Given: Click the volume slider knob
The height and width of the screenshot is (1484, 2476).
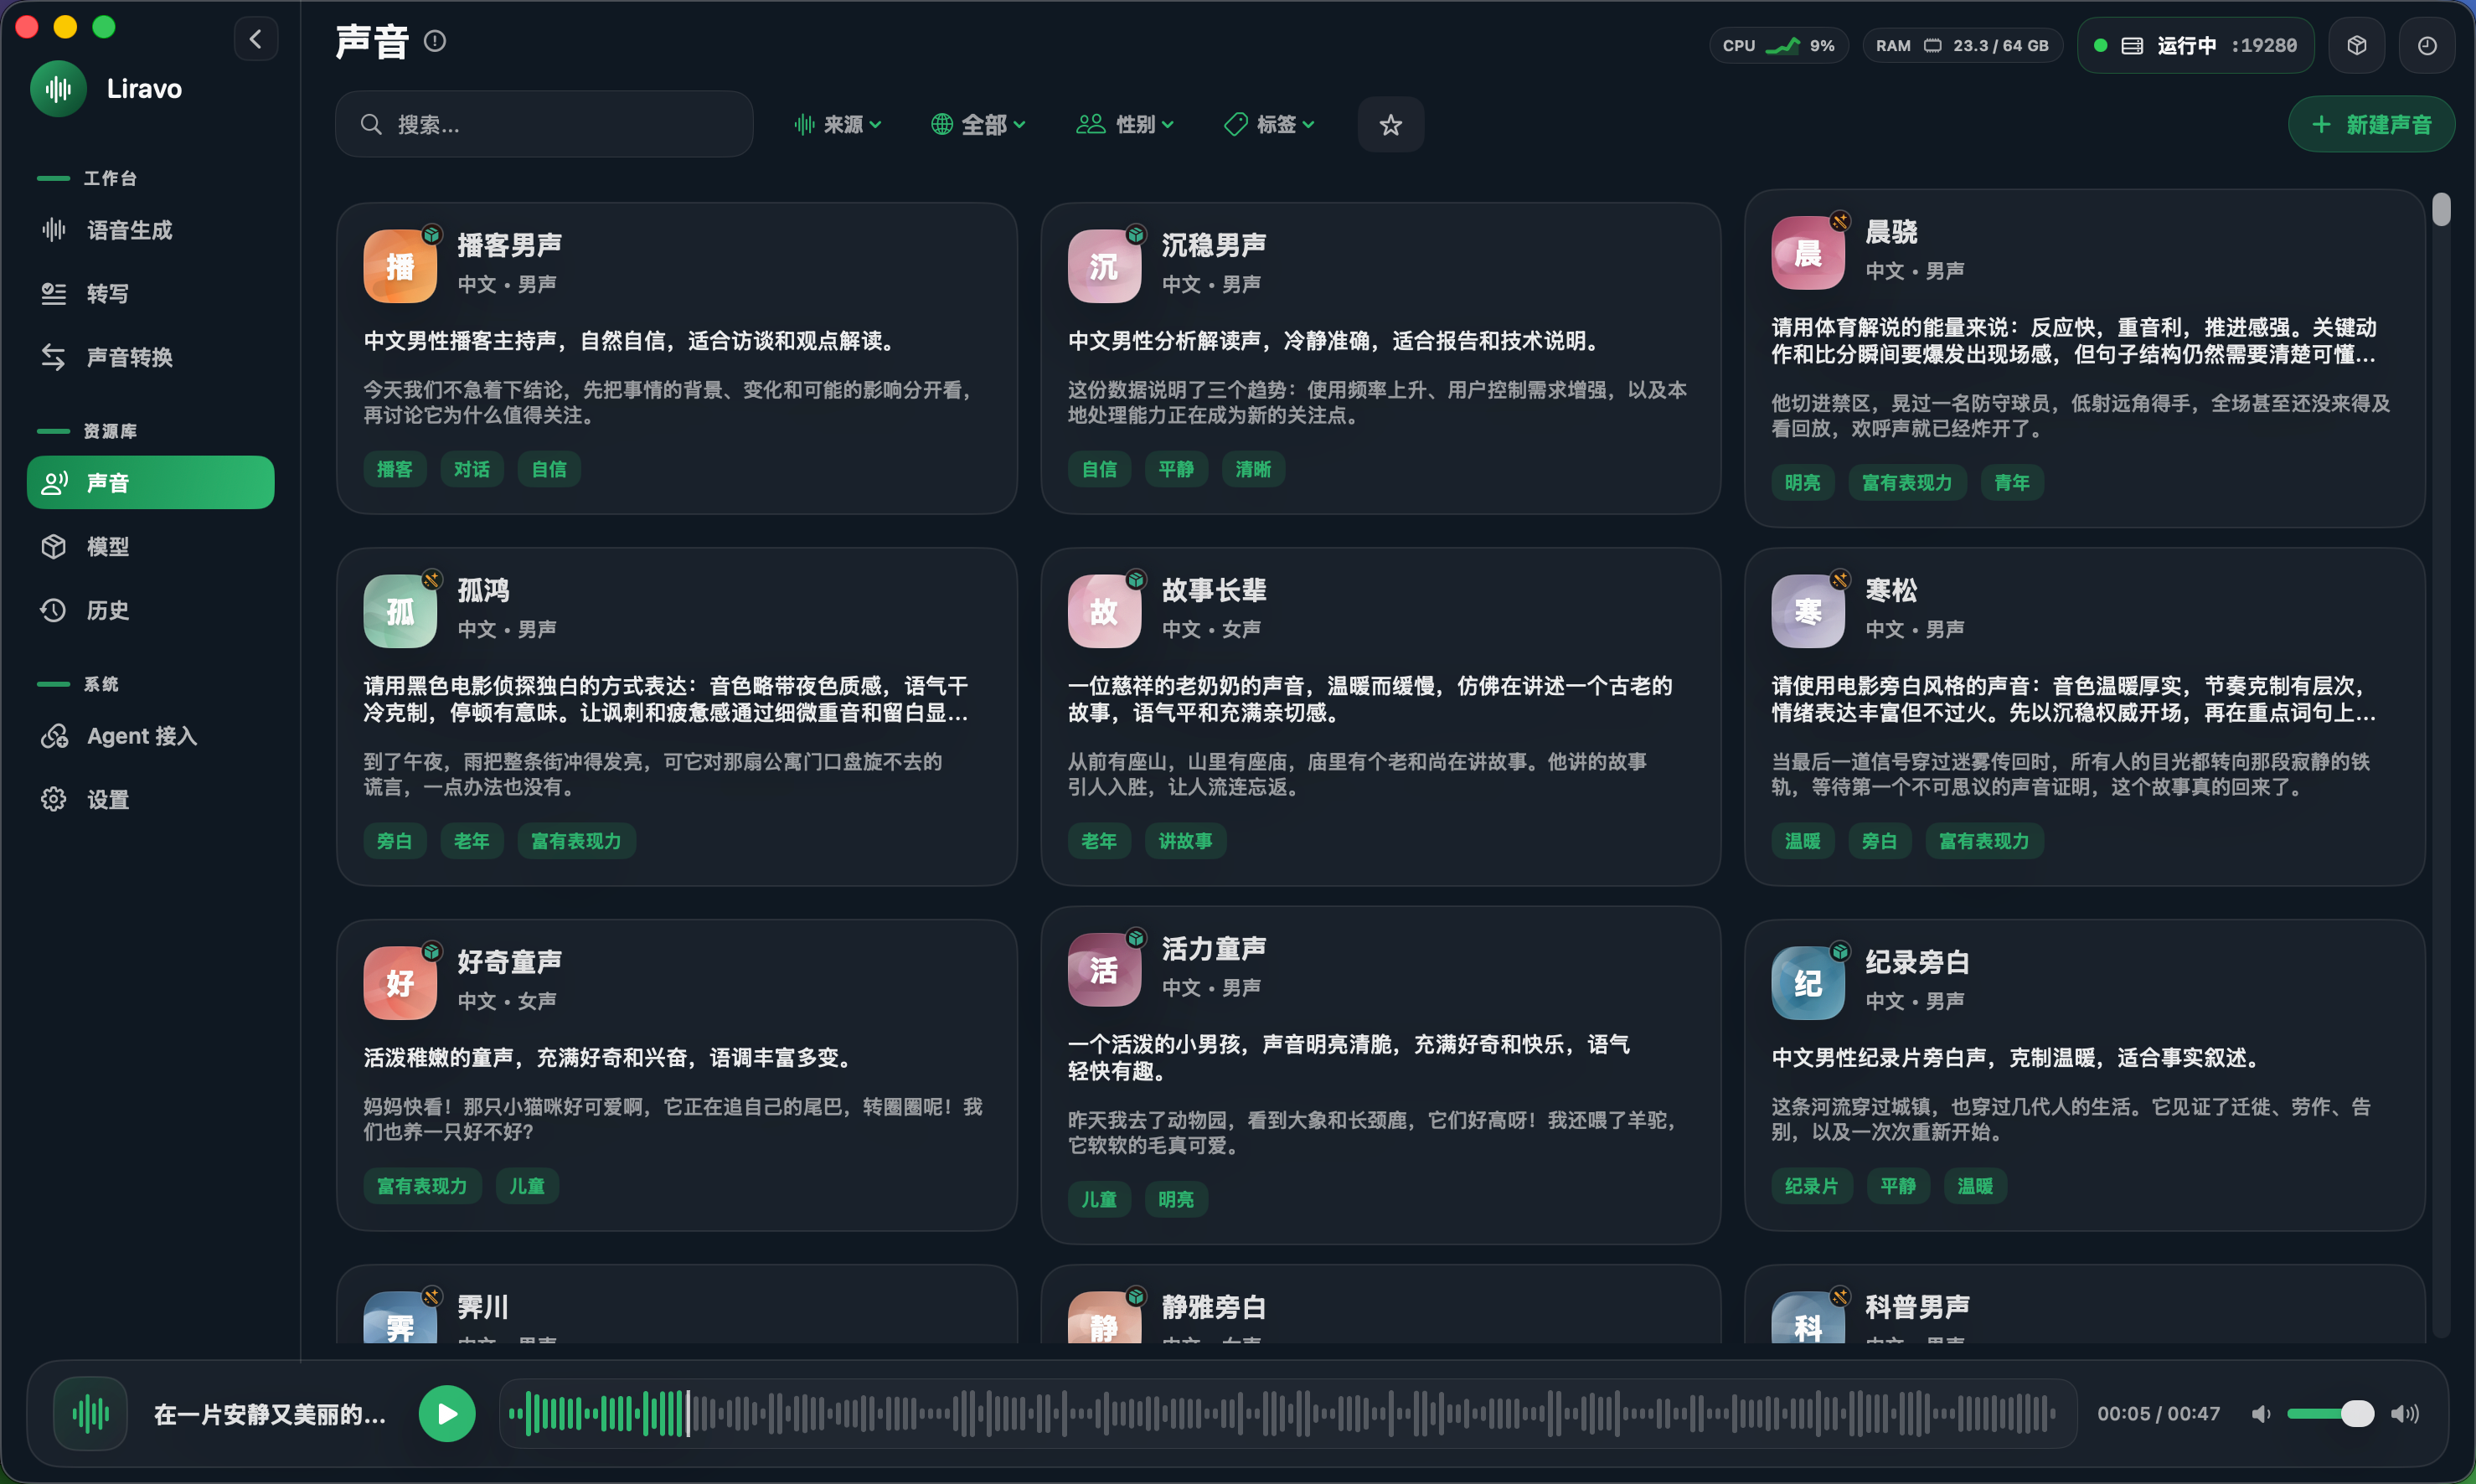Looking at the screenshot, I should point(2357,1413).
